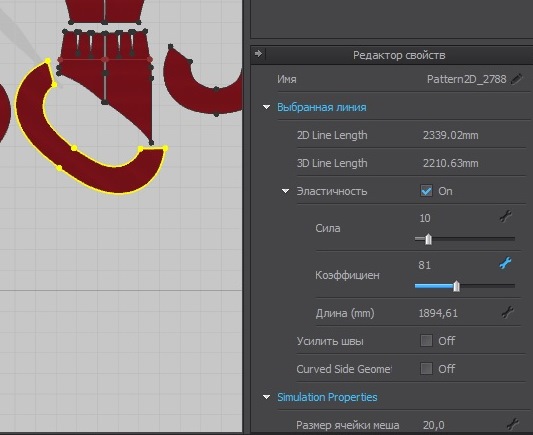Screen dimensions: 533x435
Task: Click the wrench icon next to Сила
Action: point(505,216)
